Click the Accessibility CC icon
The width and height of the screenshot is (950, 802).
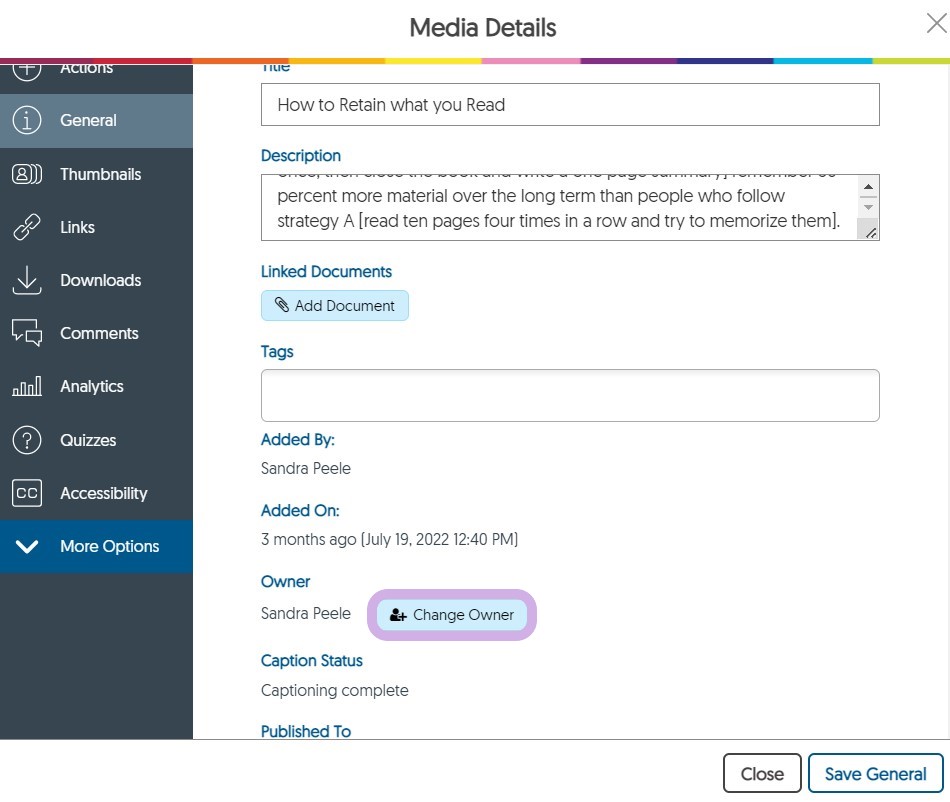[27, 493]
